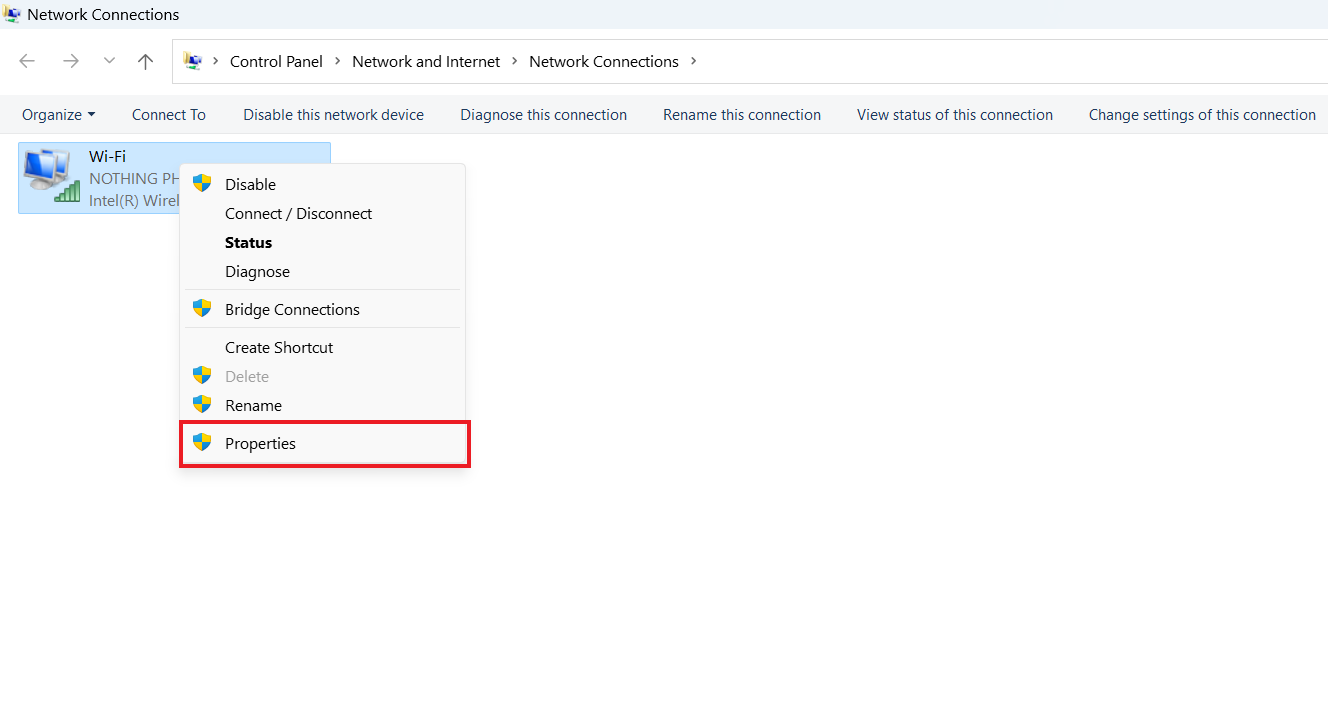The width and height of the screenshot is (1328, 721).
Task: Click the Forward navigation arrow
Action: pyautogui.click(x=70, y=61)
